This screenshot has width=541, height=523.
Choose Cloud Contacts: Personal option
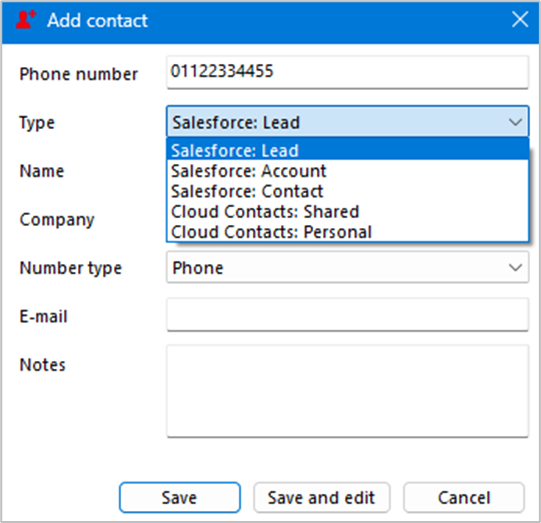[347, 232]
